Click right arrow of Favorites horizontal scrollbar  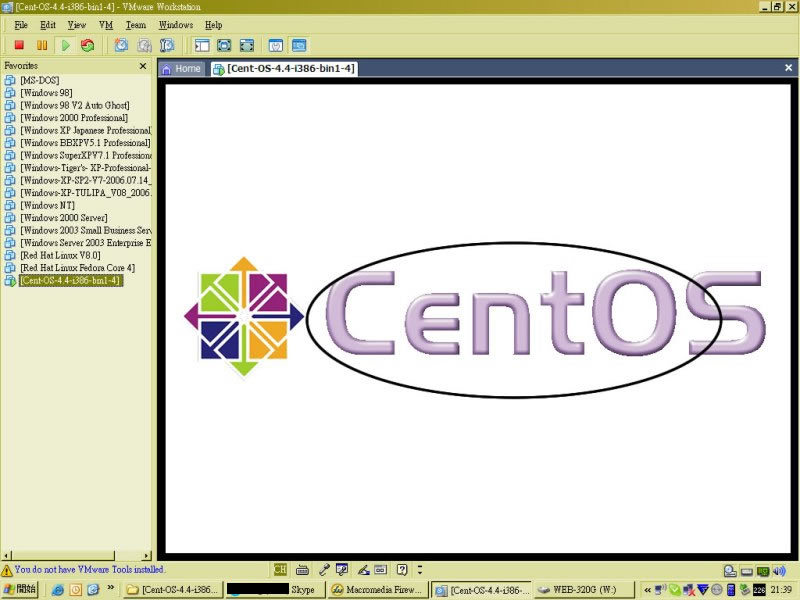[147, 556]
